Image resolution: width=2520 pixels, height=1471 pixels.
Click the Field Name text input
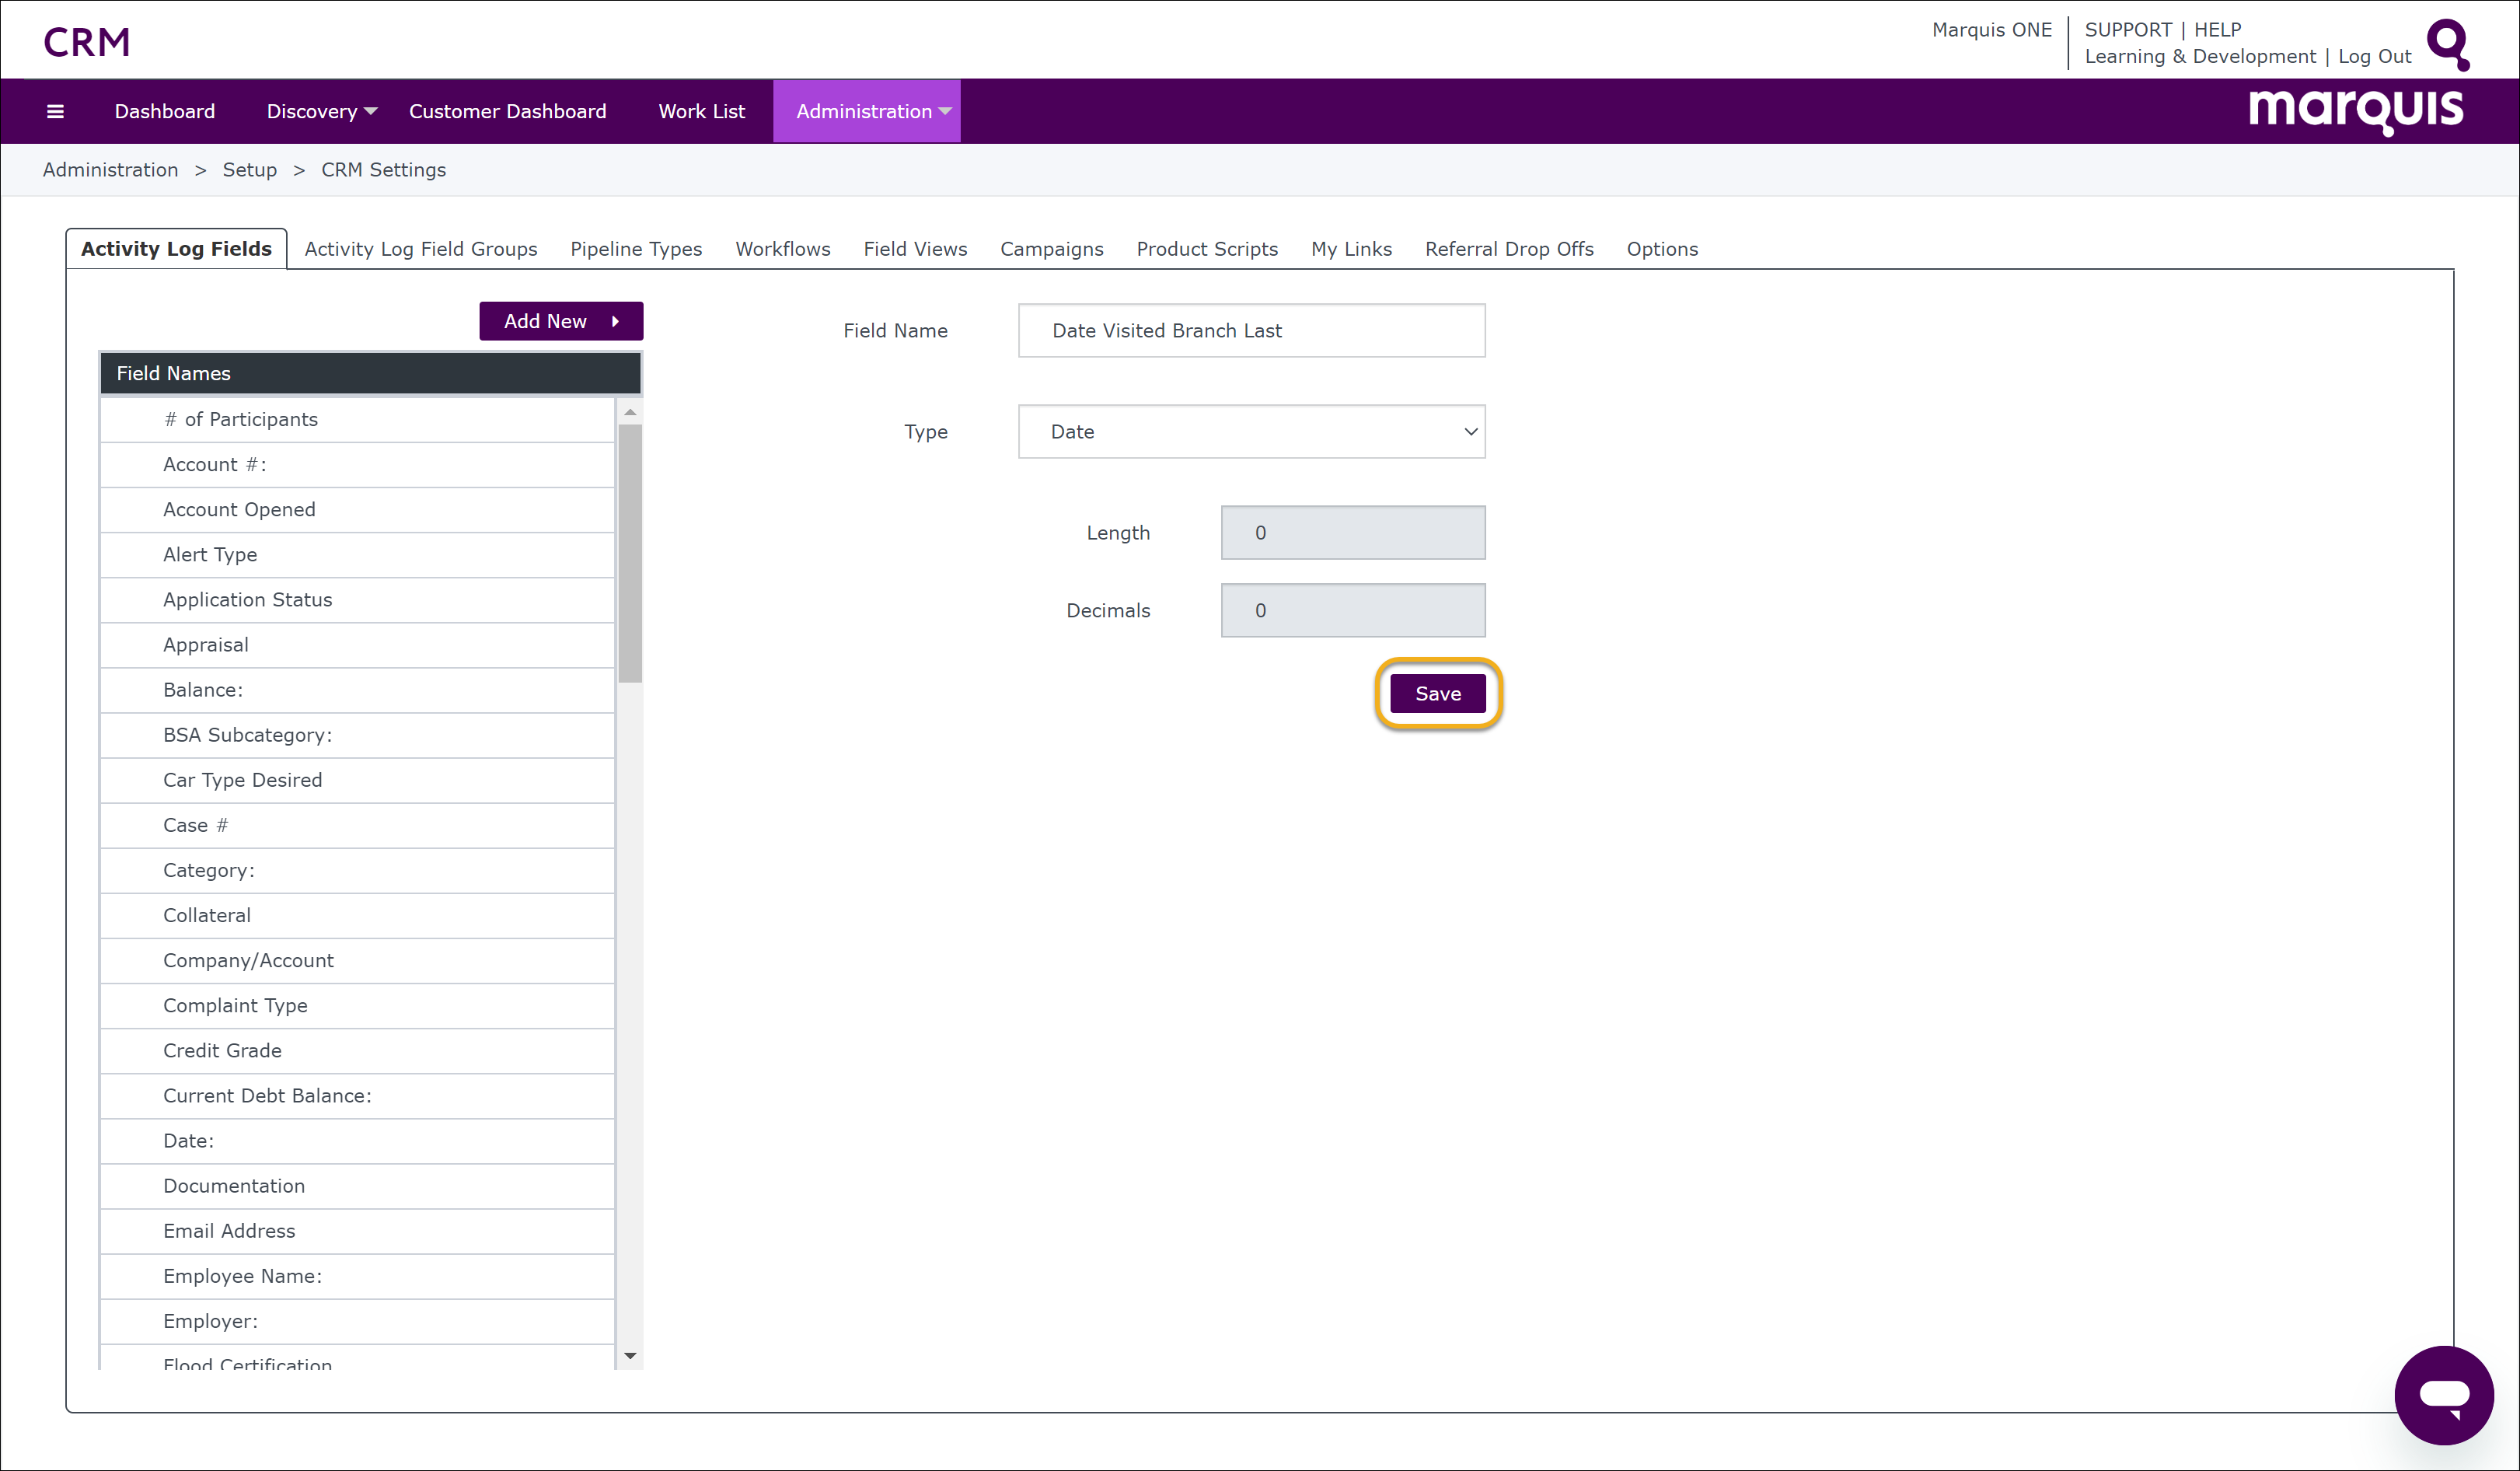1251,331
